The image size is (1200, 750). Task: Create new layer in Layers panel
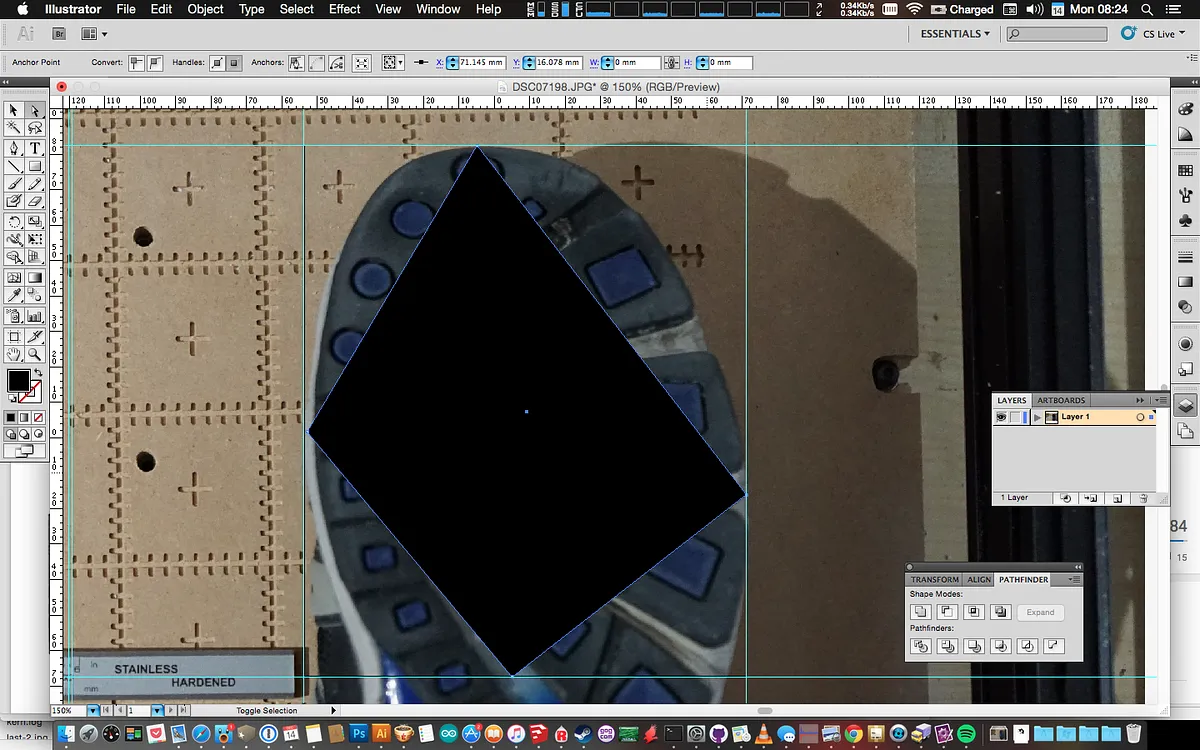(x=1117, y=497)
